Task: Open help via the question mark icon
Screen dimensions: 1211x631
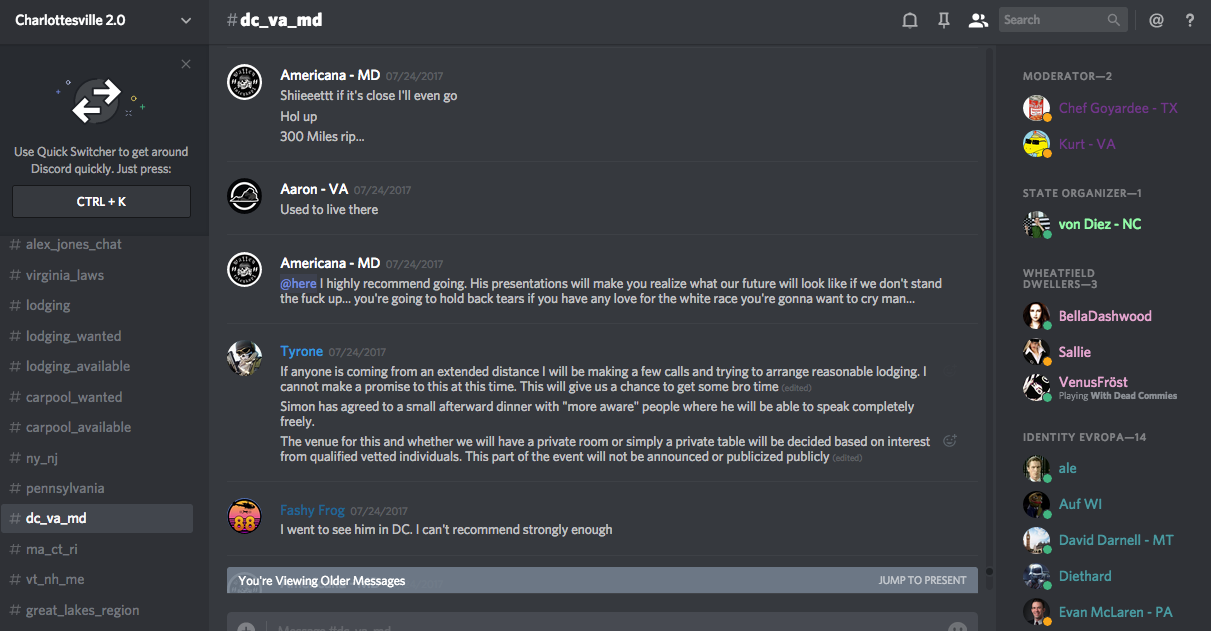Action: click(1190, 20)
